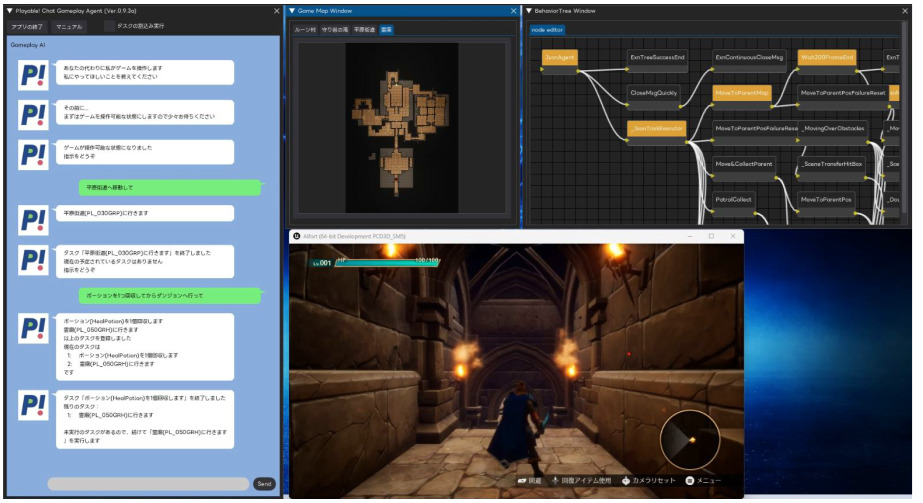
Task: Click the message ゲームが操作可能な状態になりました
Action: (x=145, y=152)
